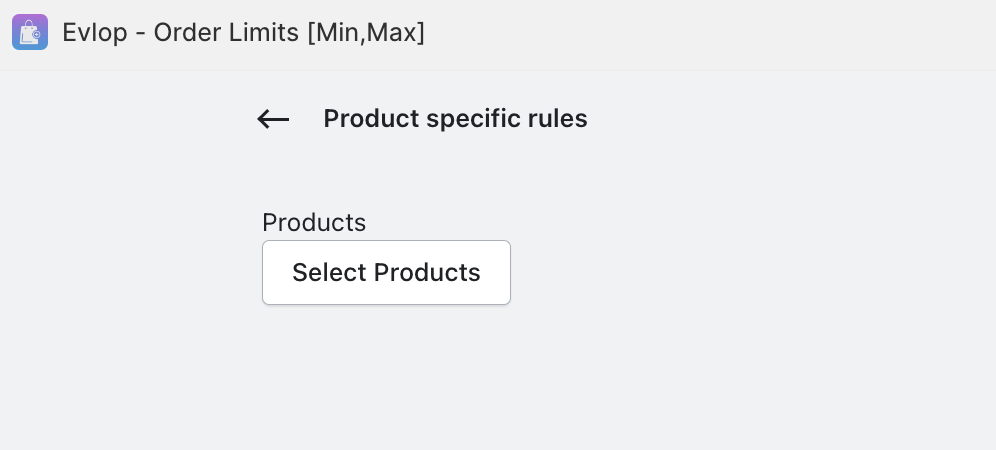This screenshot has width=996, height=450.
Task: Leave the Product specific rules page
Action: click(x=273, y=120)
